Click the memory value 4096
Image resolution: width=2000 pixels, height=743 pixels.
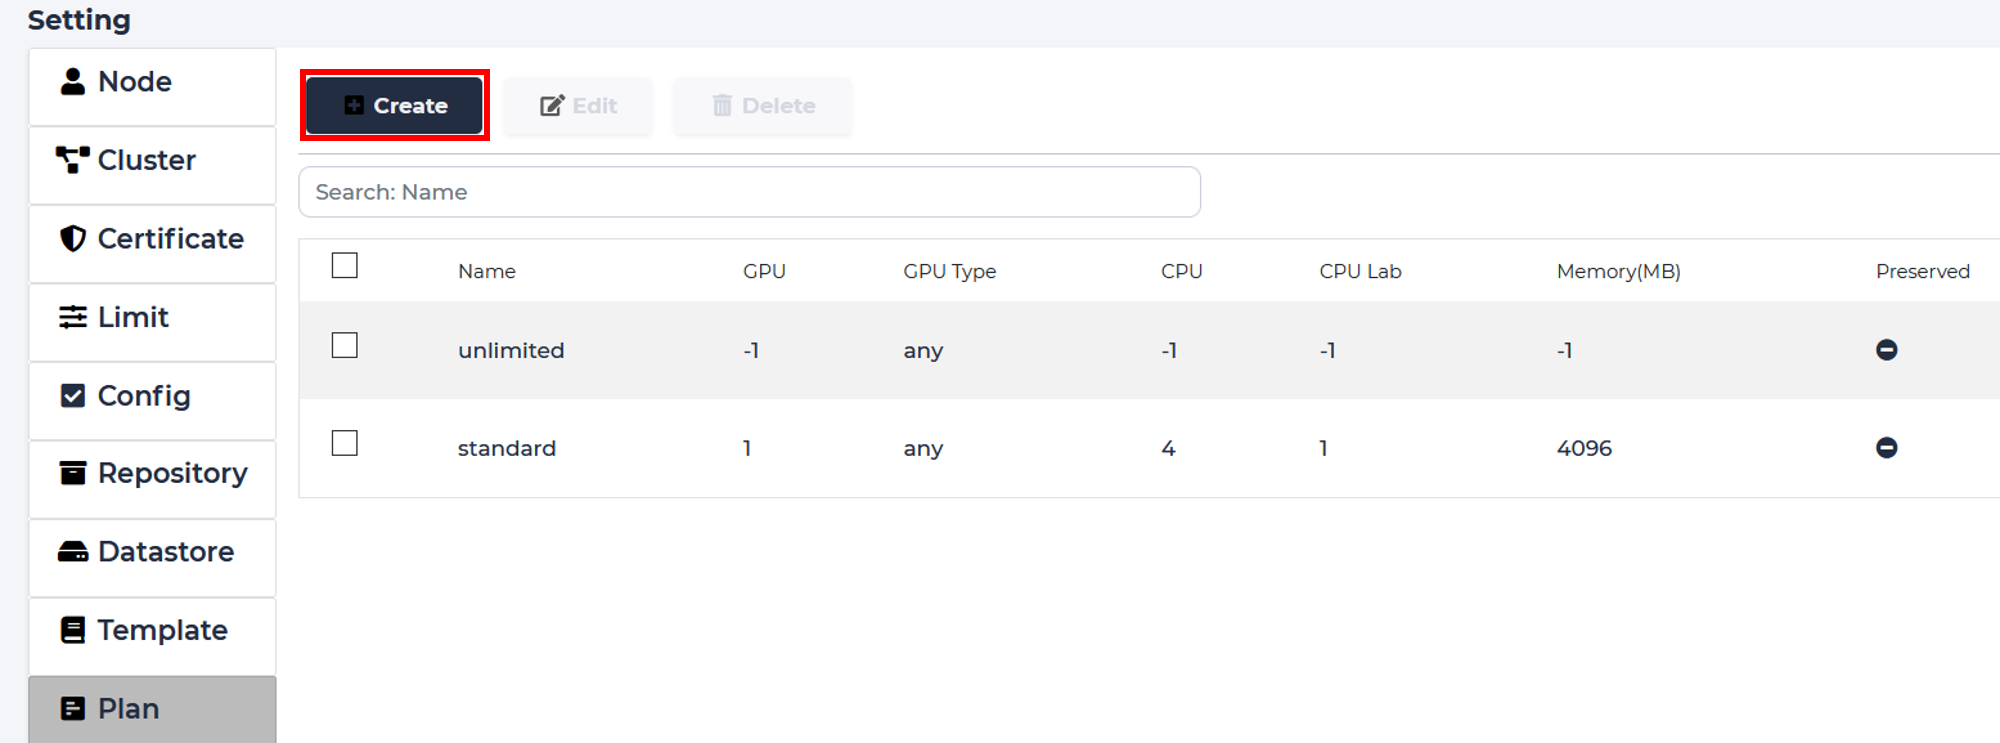coord(1584,448)
